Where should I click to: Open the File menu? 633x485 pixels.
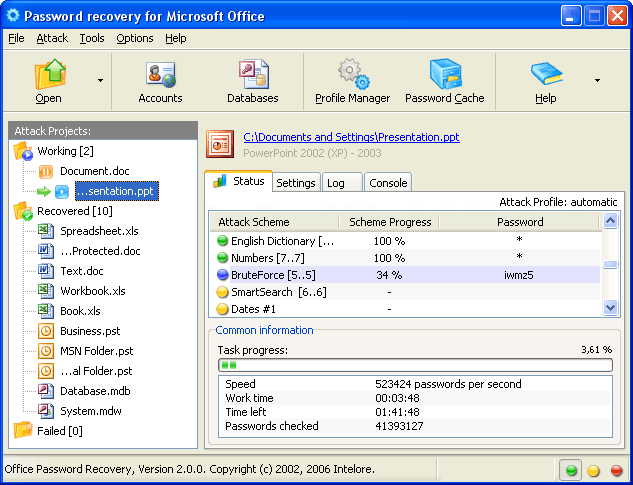click(16, 38)
